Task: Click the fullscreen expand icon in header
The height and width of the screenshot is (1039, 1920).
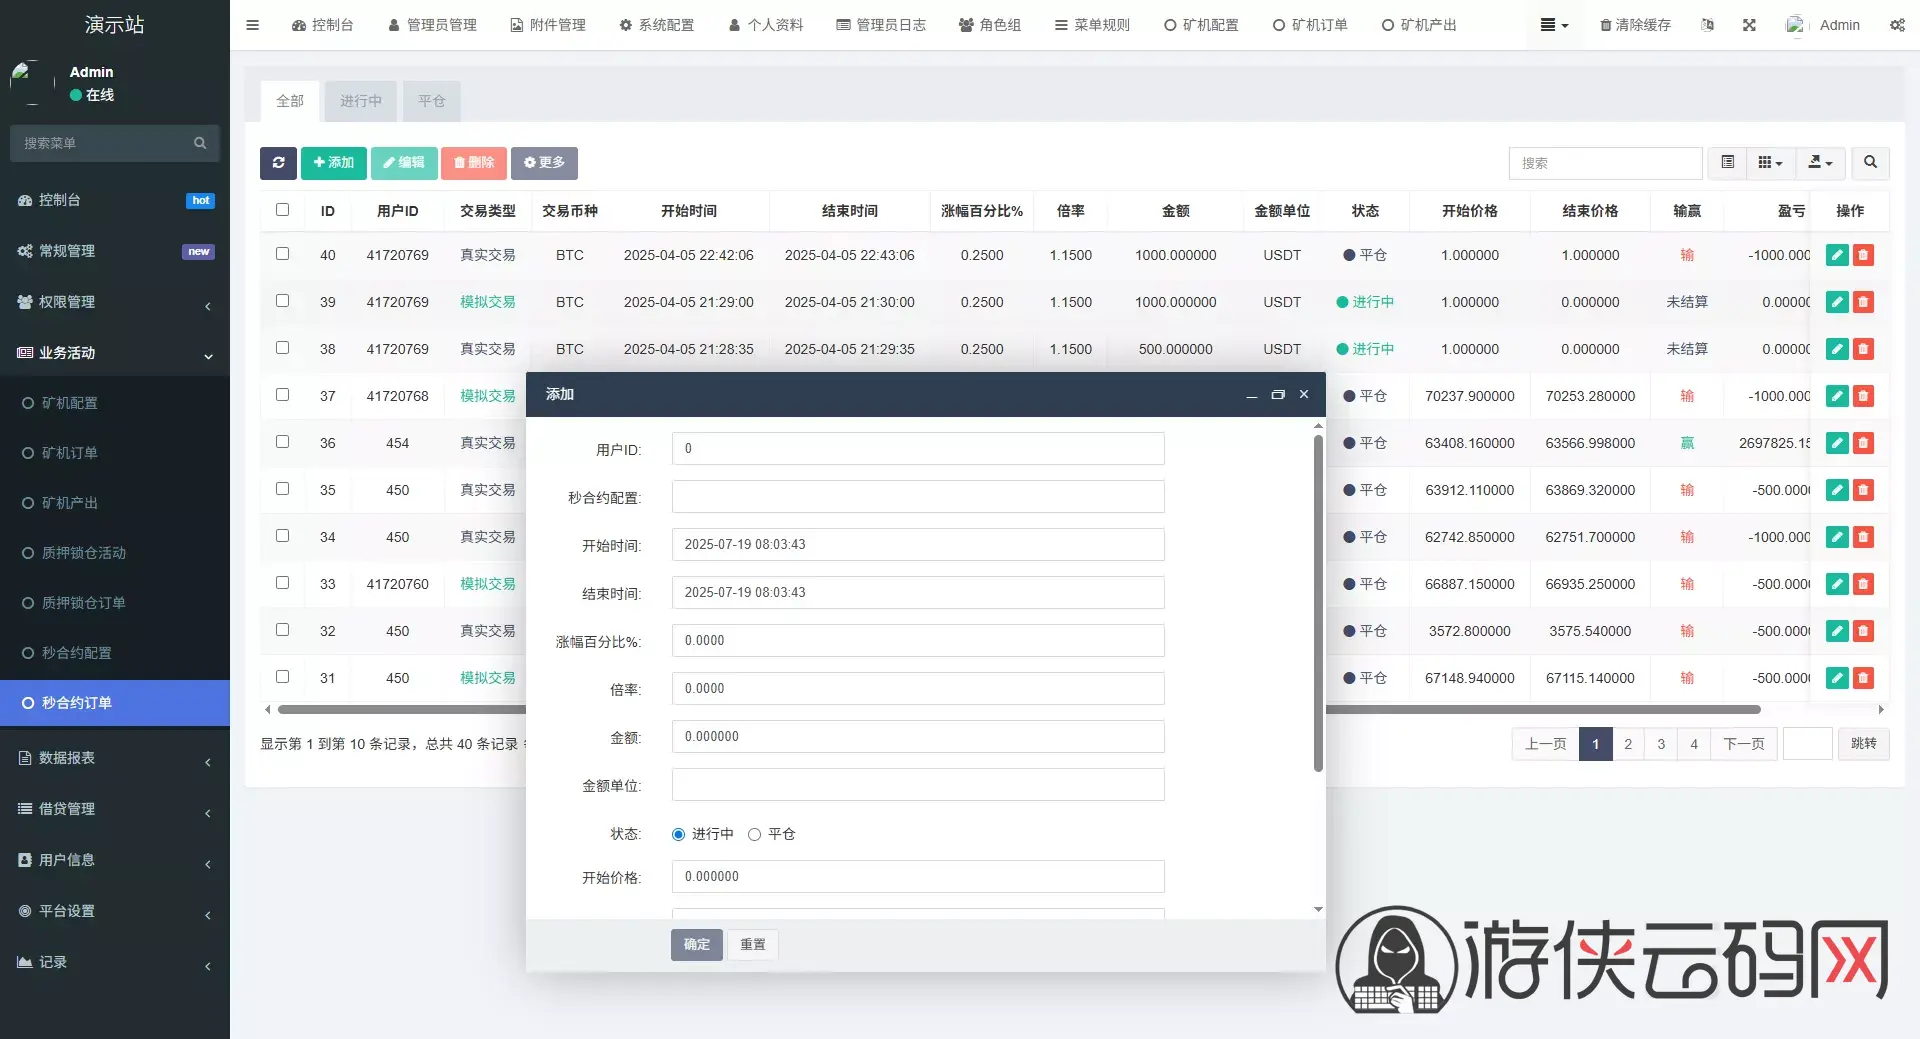Action: pos(1749,25)
